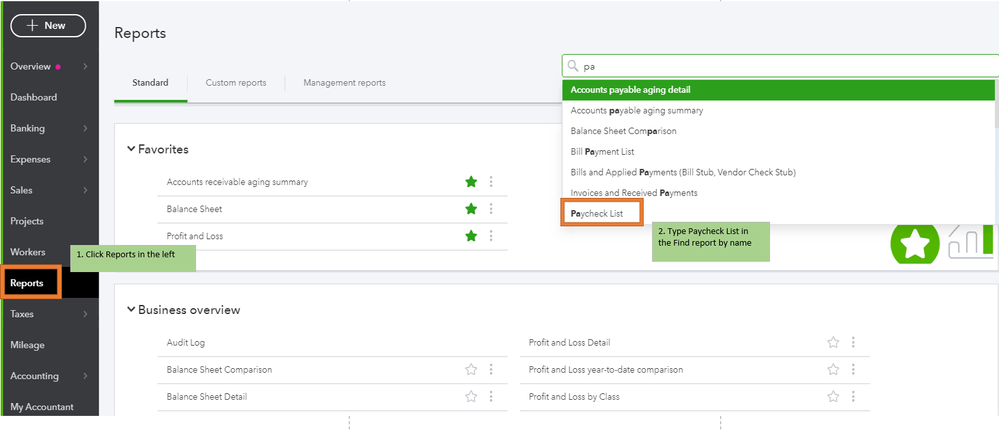Unfavorite the Balance Sheet report star

471,209
